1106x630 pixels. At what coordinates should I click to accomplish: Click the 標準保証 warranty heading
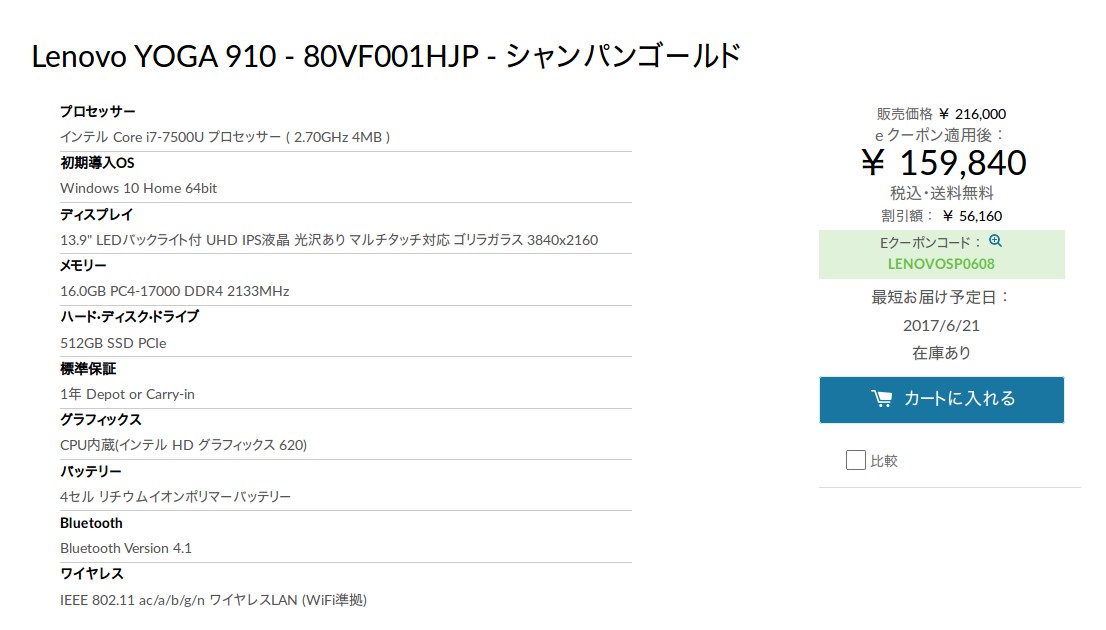click(x=88, y=368)
